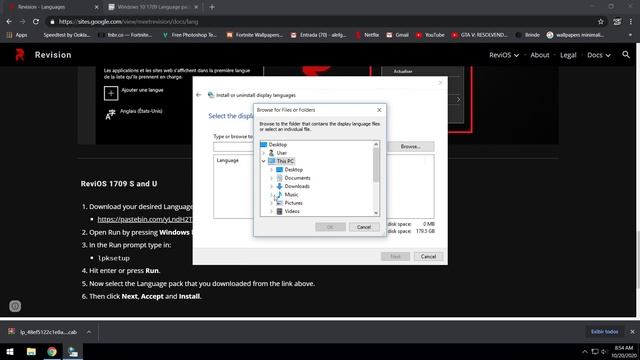Open Chrome from taskbar
Viewport: 640px width, 360px height.
(x=52, y=351)
